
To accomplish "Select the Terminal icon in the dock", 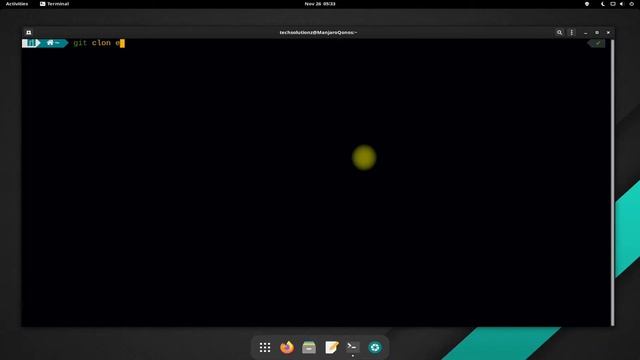I will click(x=353, y=347).
